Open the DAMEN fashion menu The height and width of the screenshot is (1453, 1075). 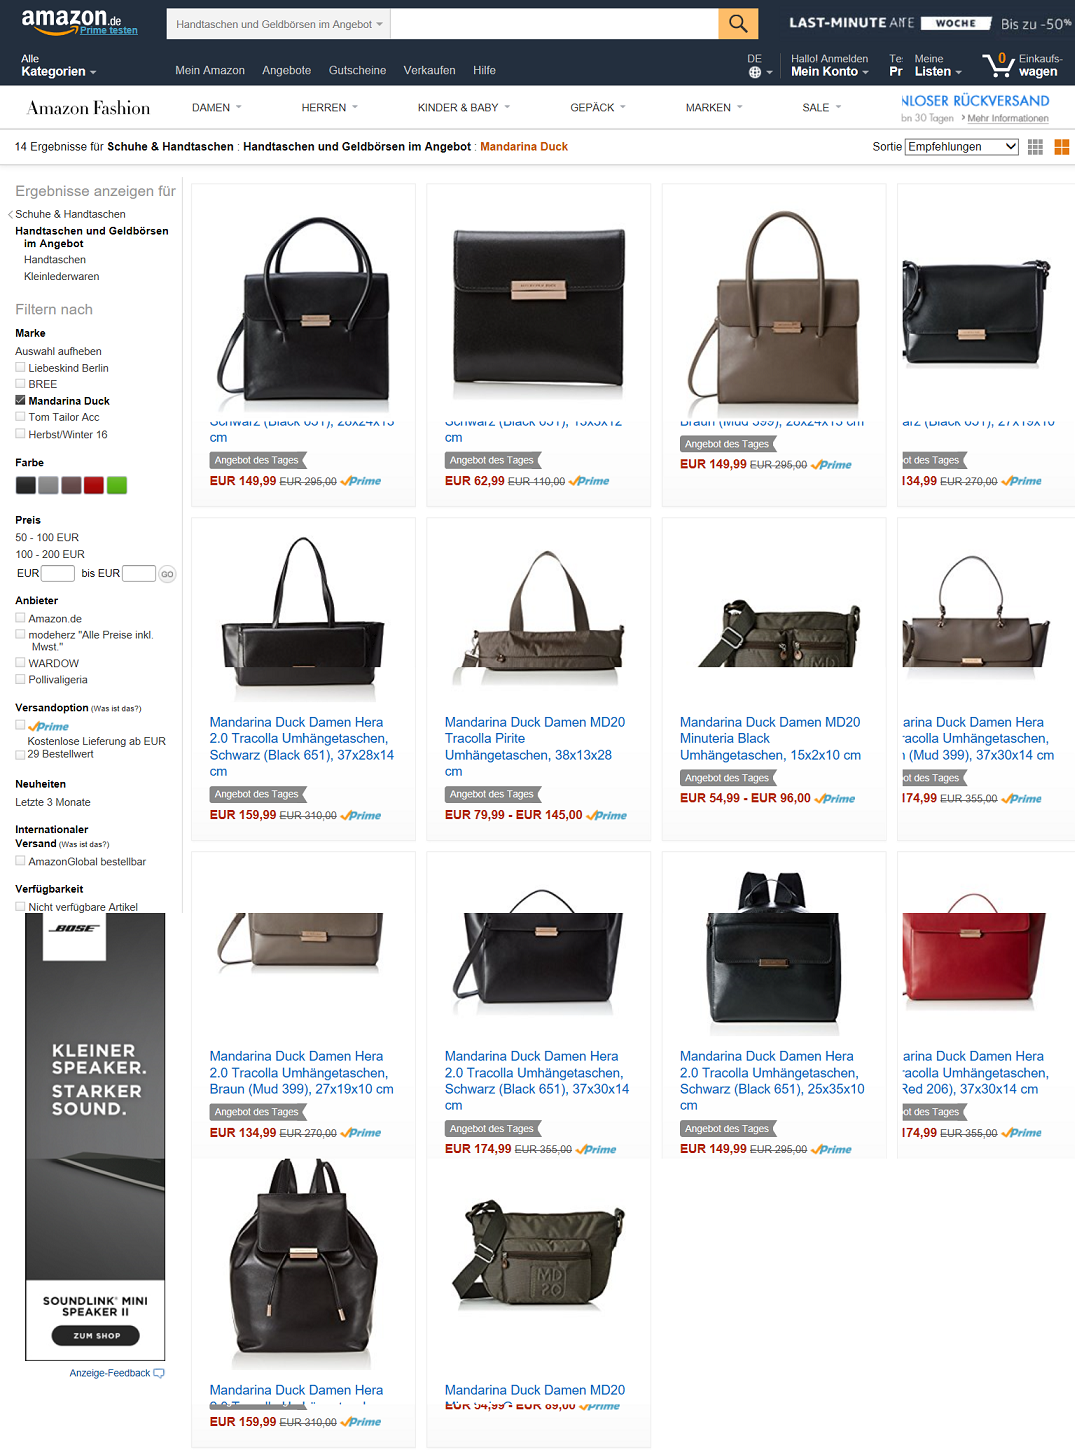point(217,107)
